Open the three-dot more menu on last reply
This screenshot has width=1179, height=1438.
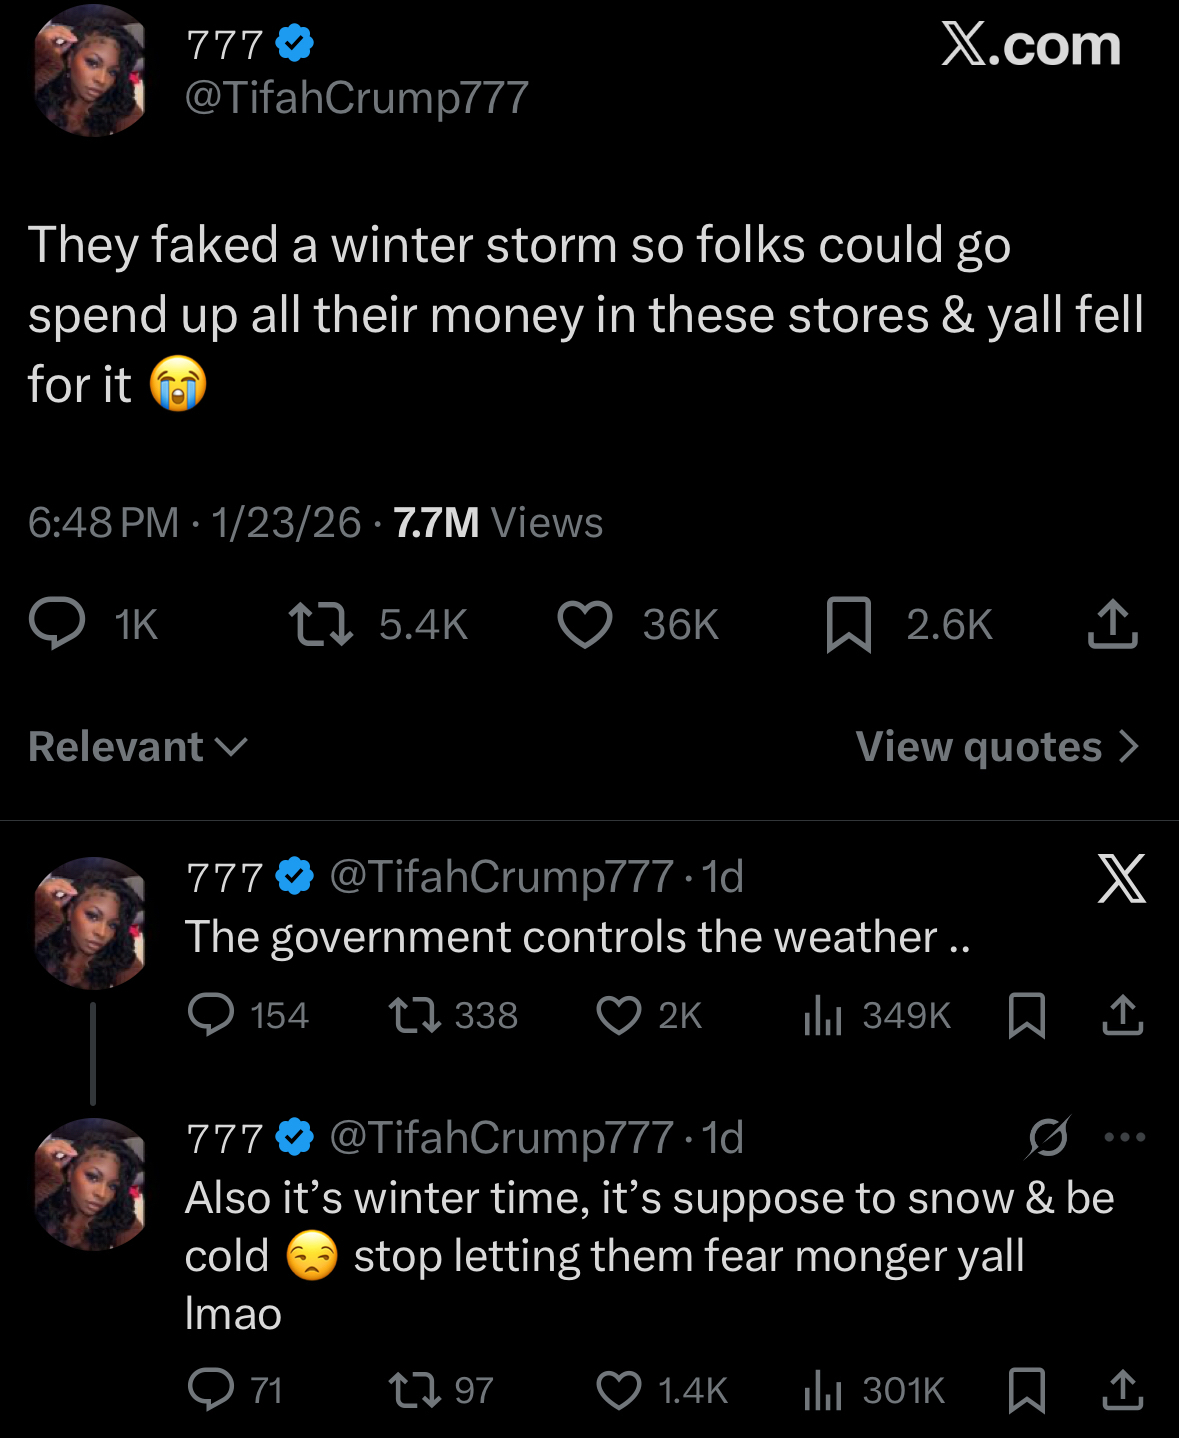tap(1125, 1137)
